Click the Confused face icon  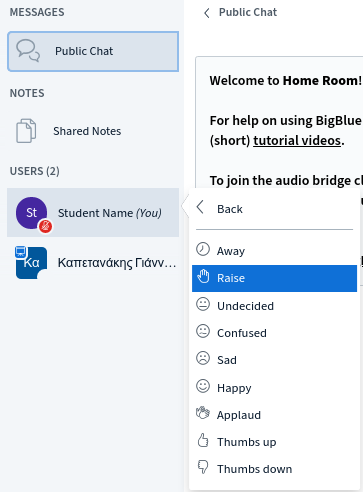203,332
